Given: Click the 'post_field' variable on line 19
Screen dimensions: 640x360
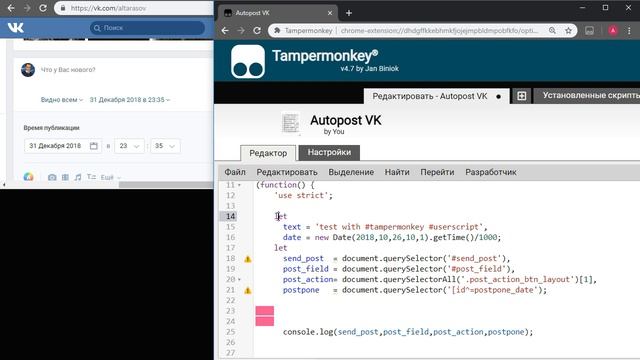Looking at the screenshot, I should click(306, 269).
